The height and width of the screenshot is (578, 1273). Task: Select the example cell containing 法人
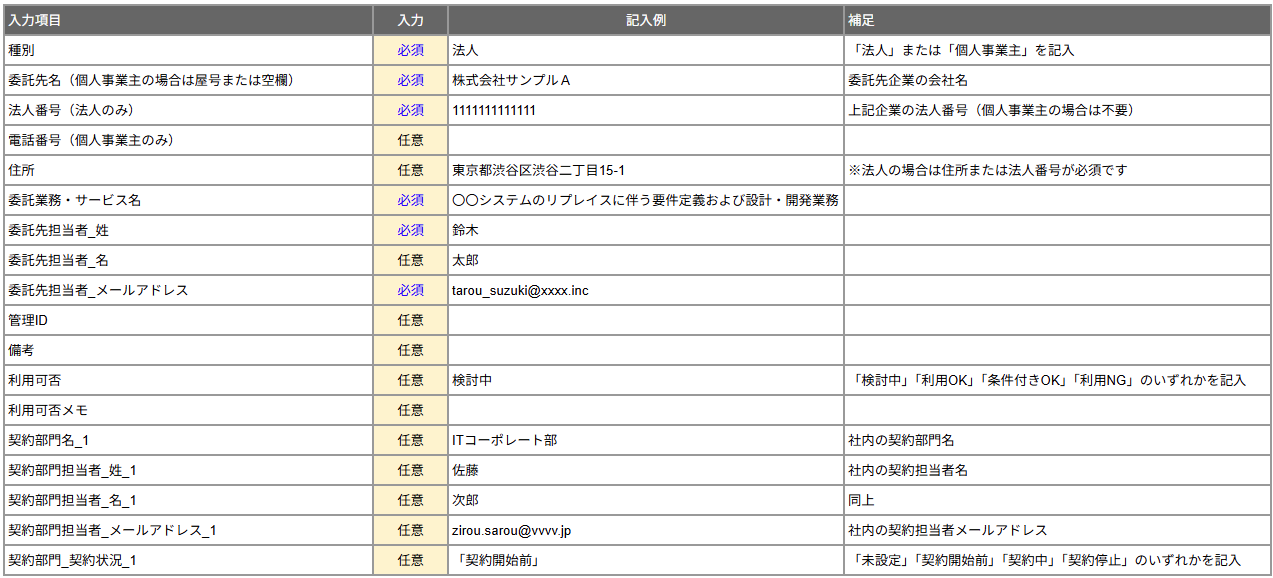[645, 50]
